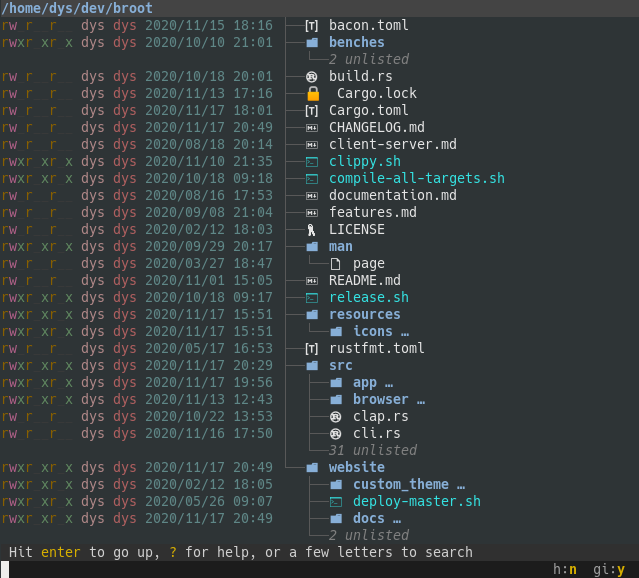Click the padlock icon of Cargo.lock

313,93
